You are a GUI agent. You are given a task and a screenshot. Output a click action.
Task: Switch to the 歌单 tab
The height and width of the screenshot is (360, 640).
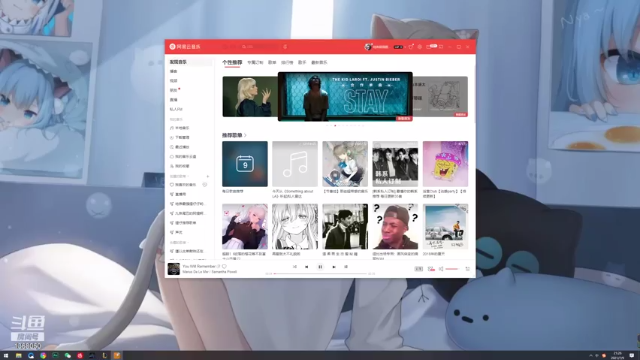click(x=272, y=62)
